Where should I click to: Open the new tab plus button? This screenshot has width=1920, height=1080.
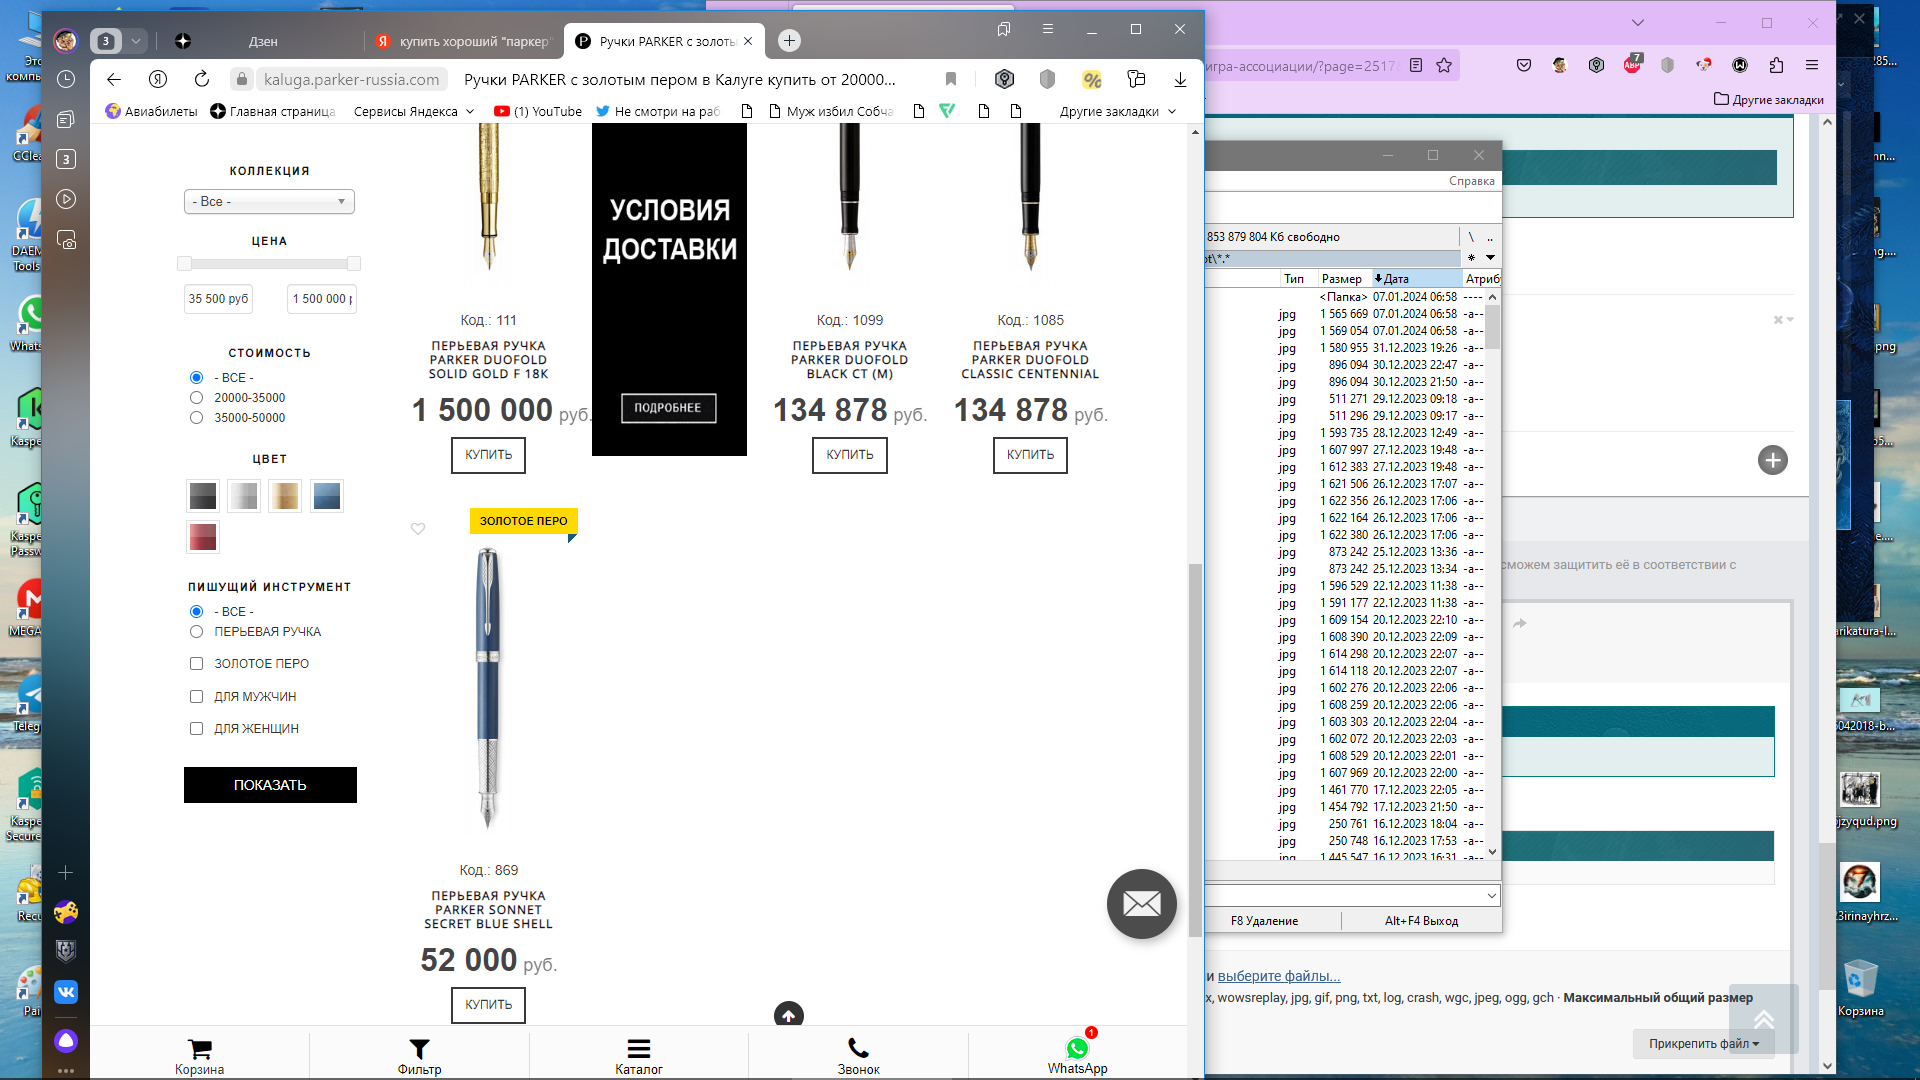click(x=789, y=41)
